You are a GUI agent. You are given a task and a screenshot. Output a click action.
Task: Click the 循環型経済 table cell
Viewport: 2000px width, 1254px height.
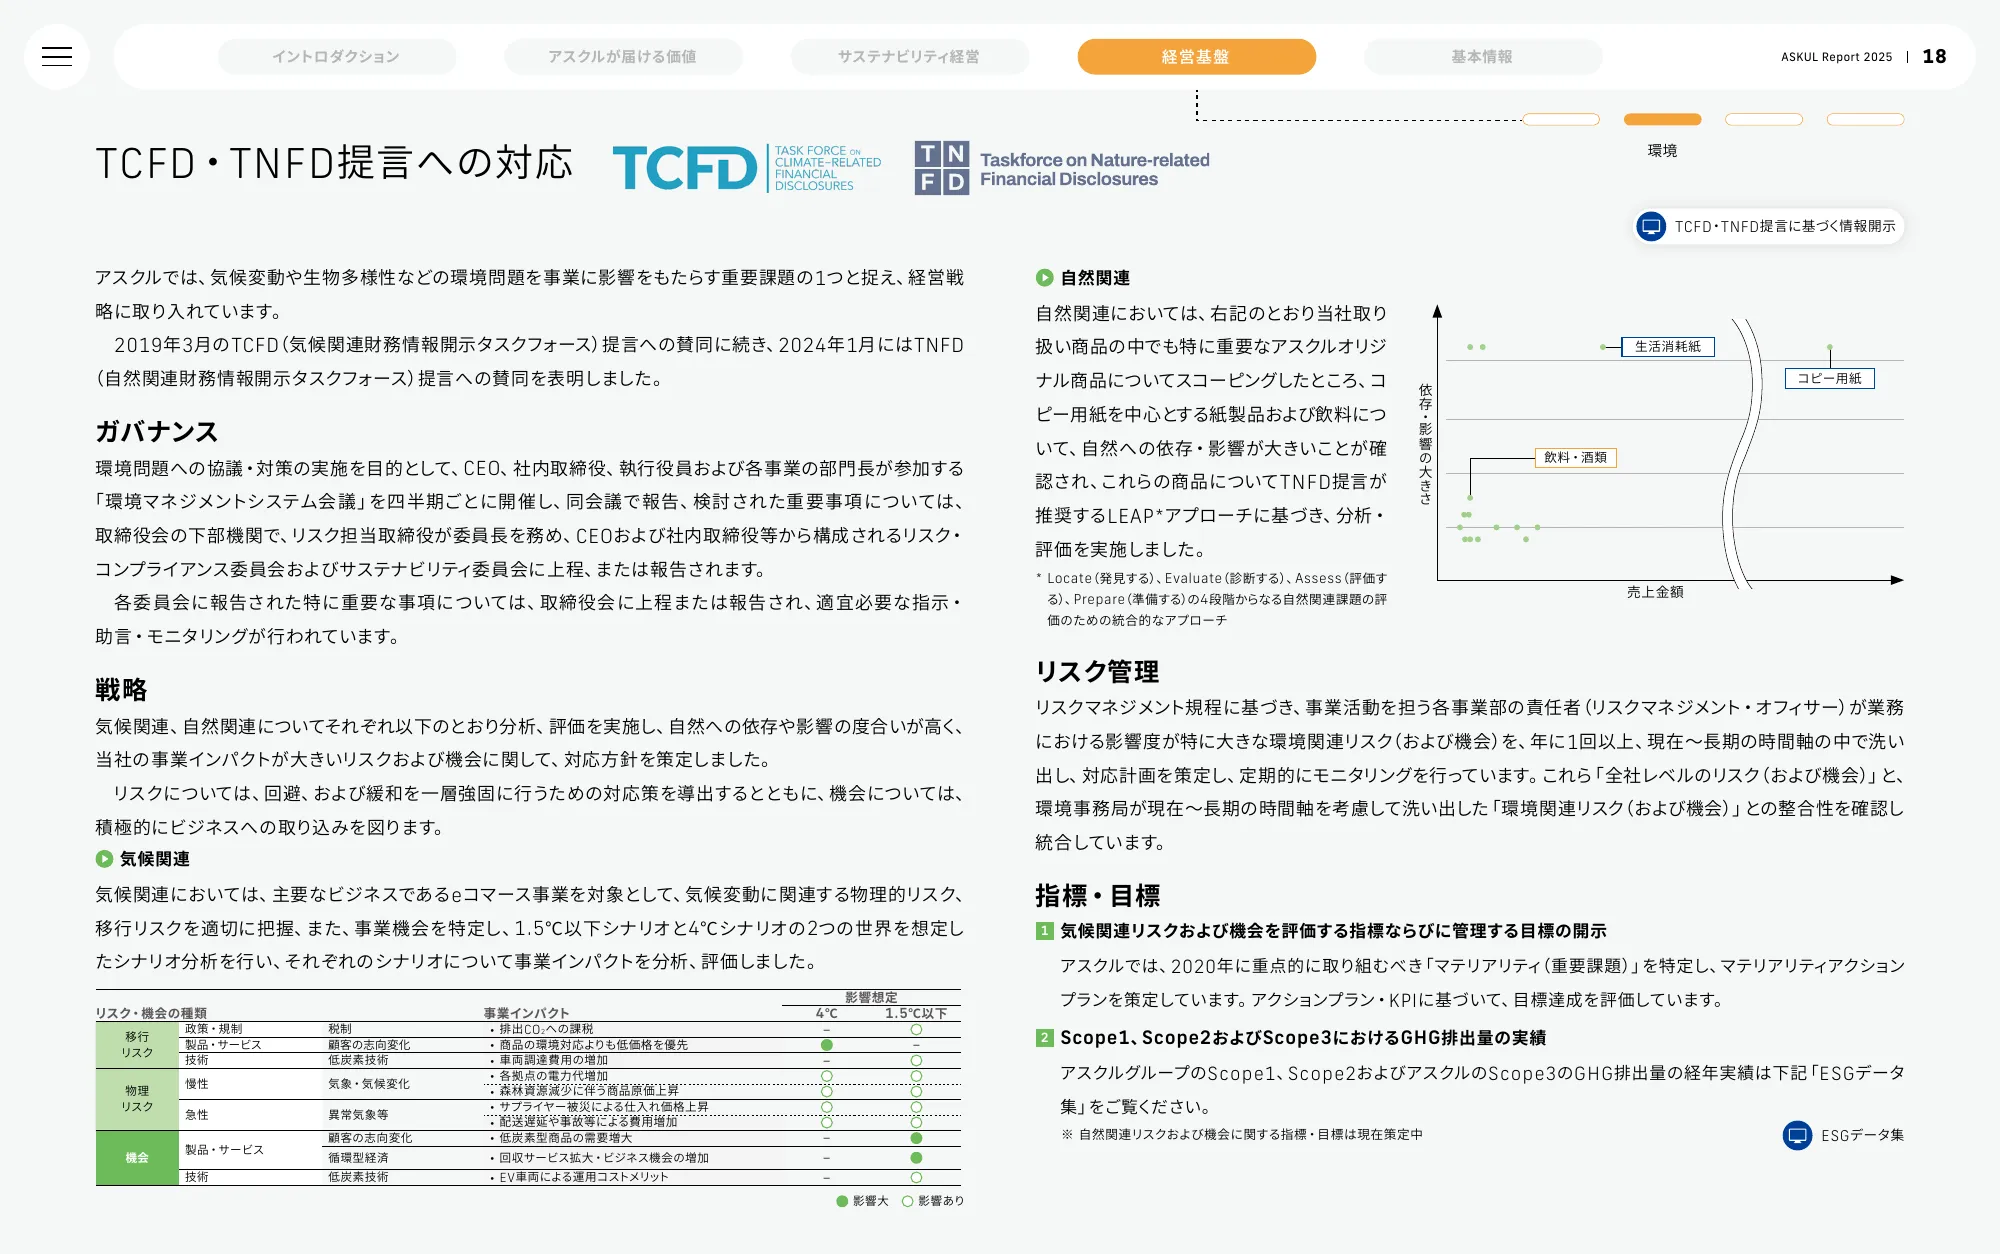coord(358,1158)
